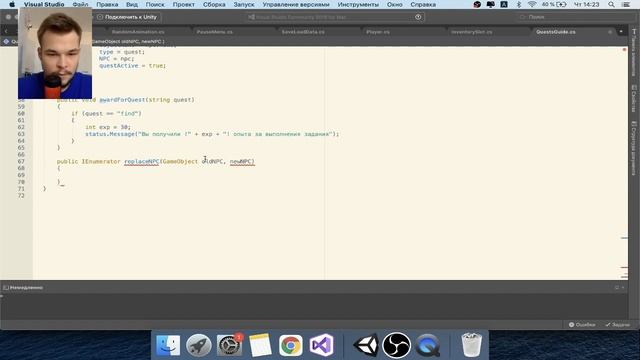
Task: Click the toolbar status message field
Action: (335, 17)
